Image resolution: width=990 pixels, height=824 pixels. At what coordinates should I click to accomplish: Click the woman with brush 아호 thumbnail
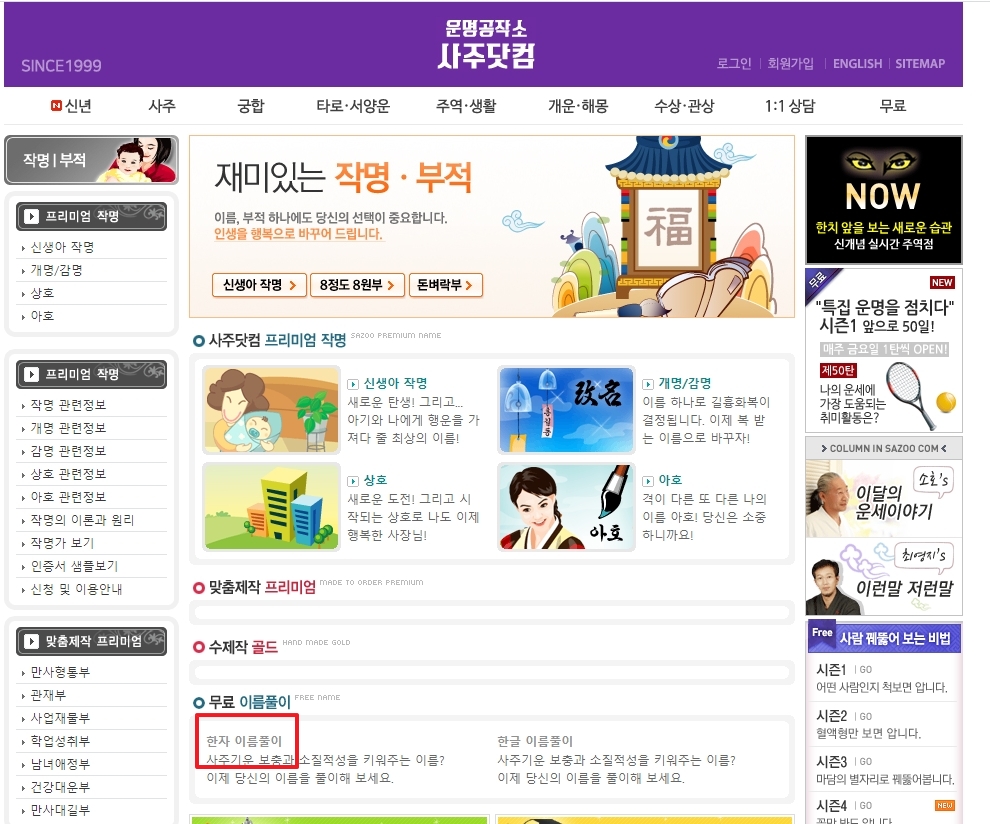pos(566,507)
